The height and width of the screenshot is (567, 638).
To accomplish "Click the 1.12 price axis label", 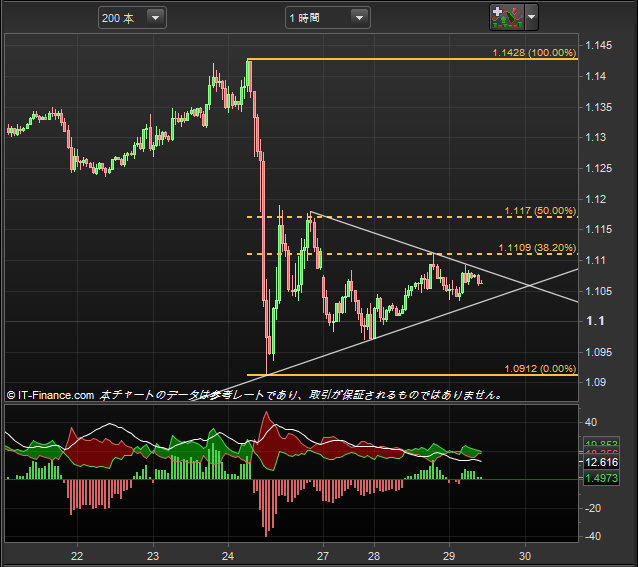I will pos(596,199).
